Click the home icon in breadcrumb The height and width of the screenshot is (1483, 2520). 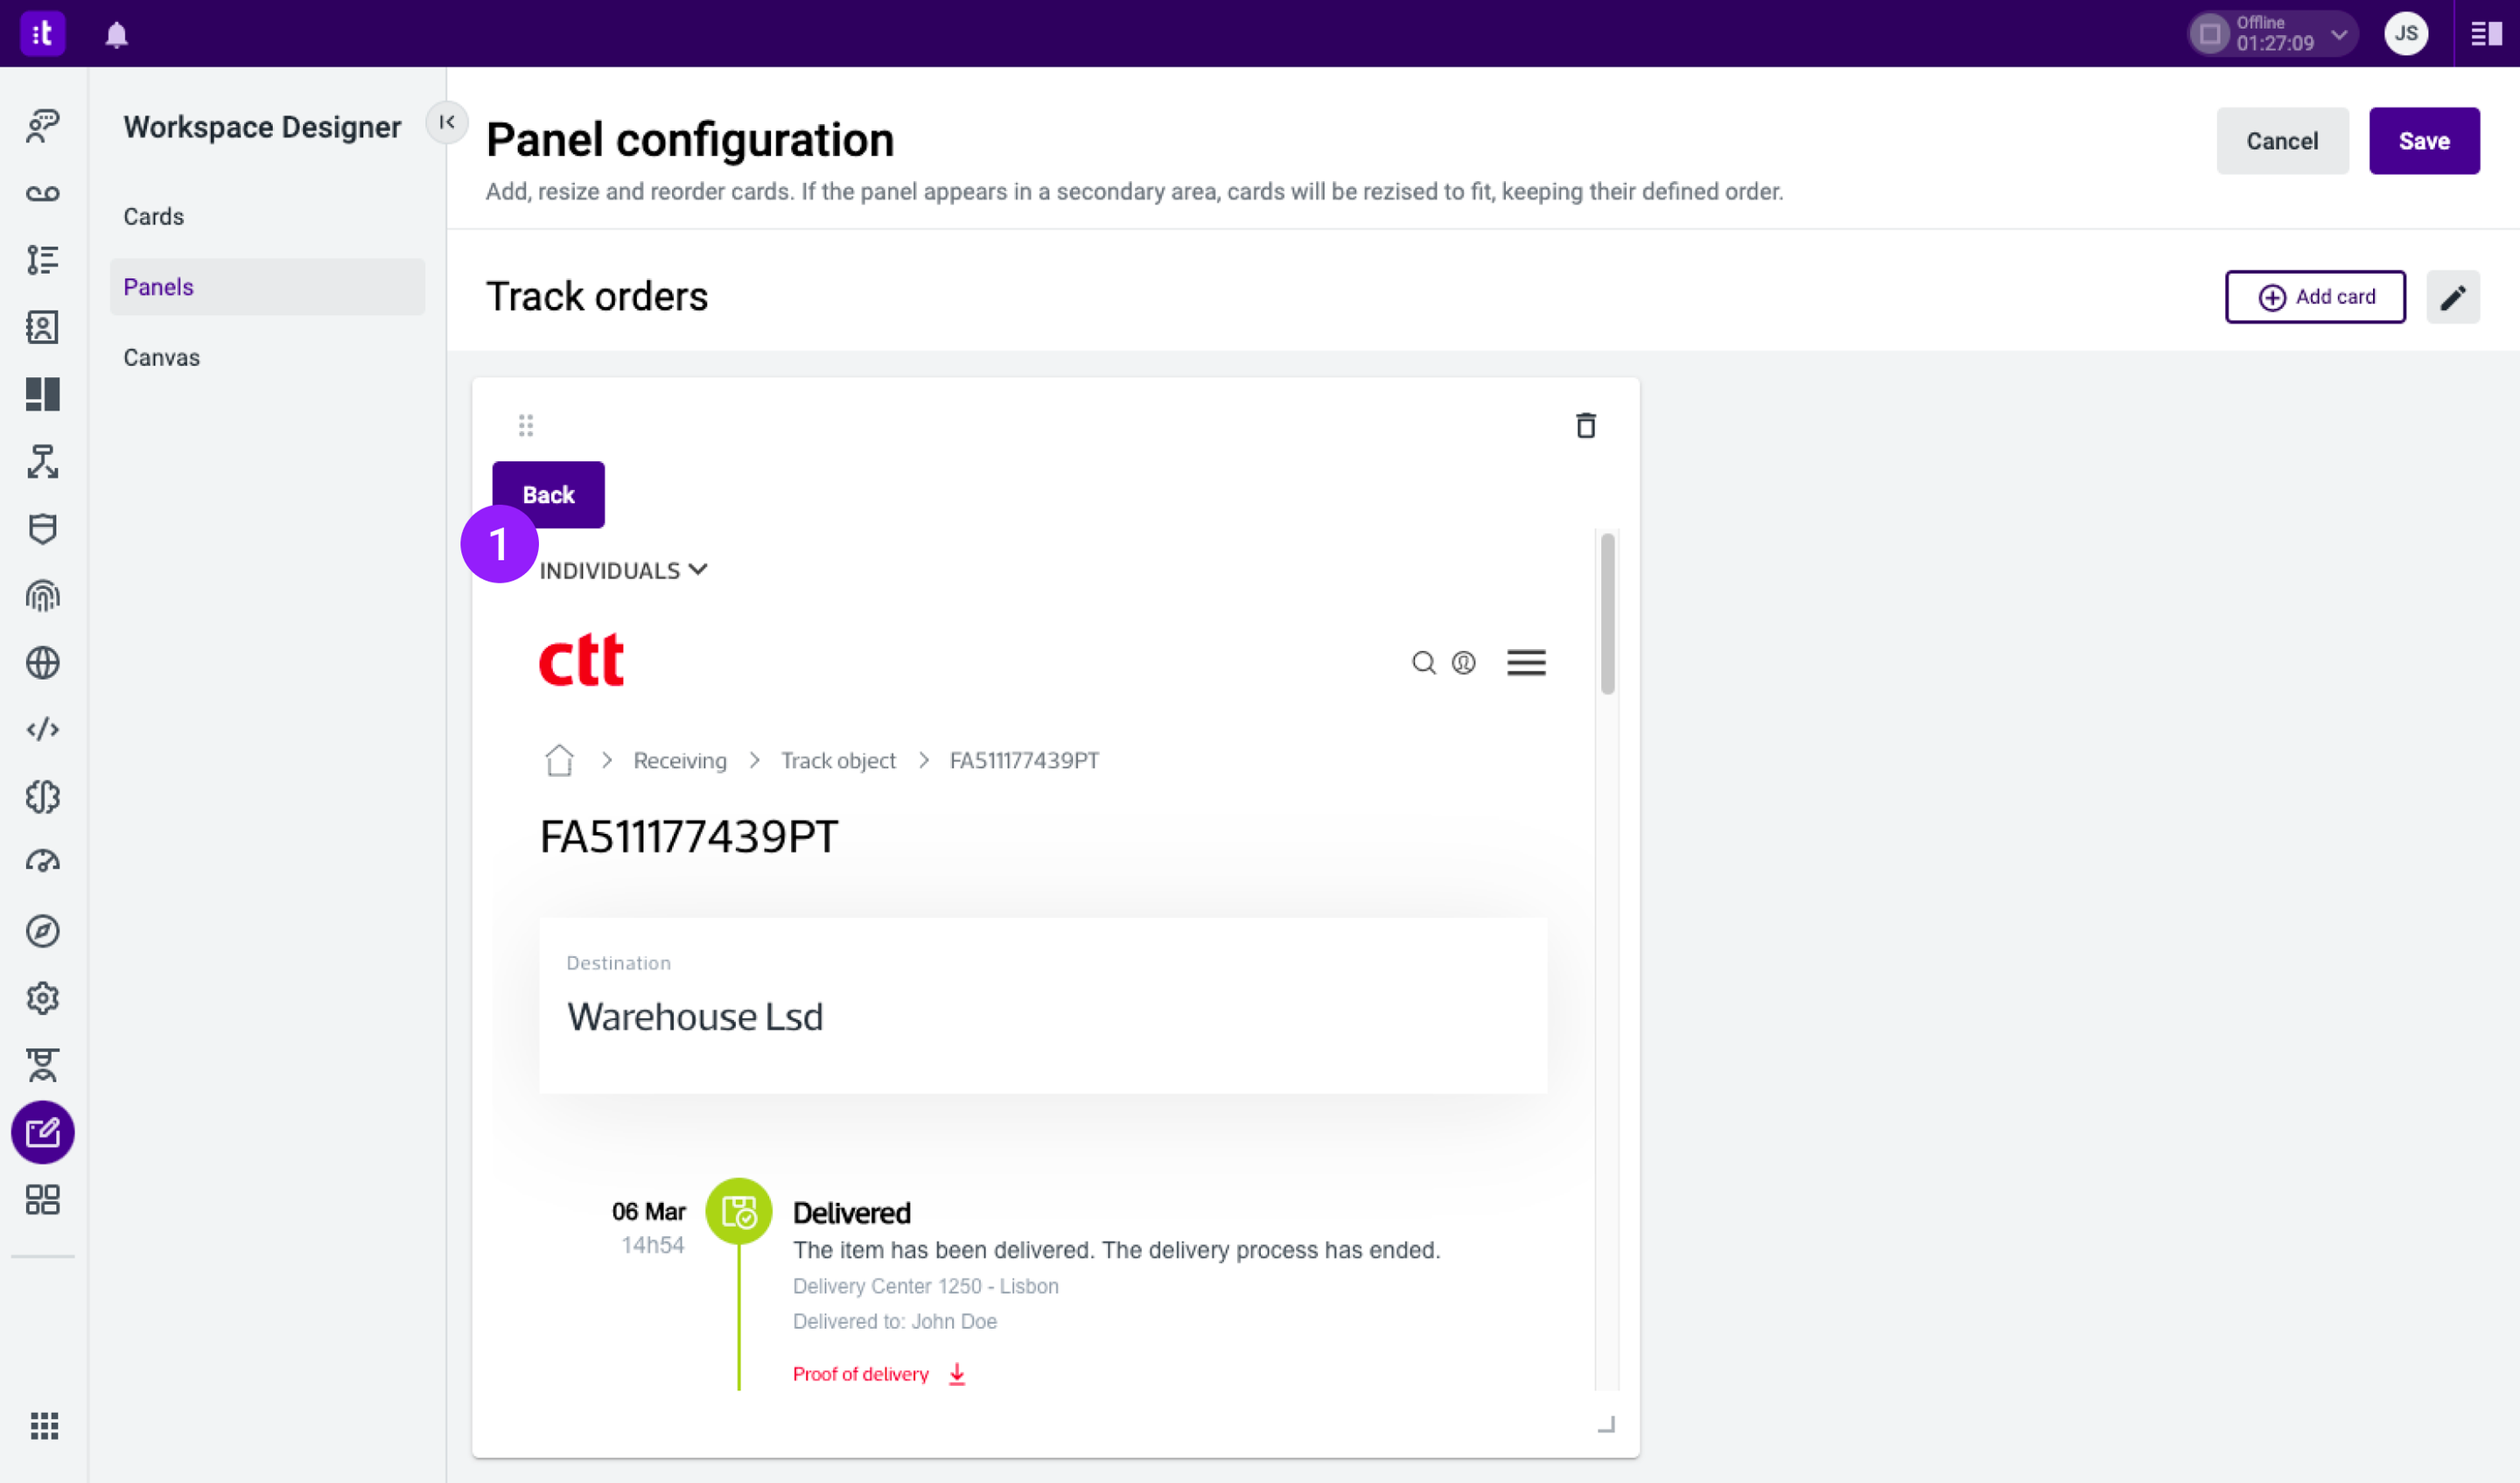(559, 759)
